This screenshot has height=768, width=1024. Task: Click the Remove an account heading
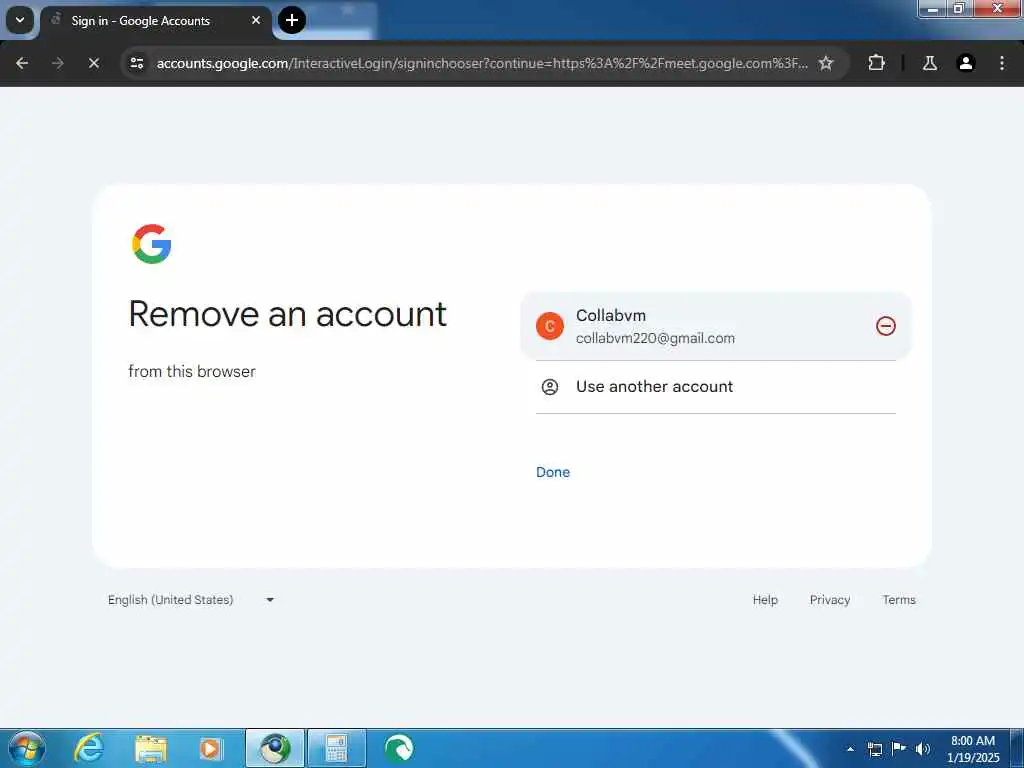pos(287,314)
